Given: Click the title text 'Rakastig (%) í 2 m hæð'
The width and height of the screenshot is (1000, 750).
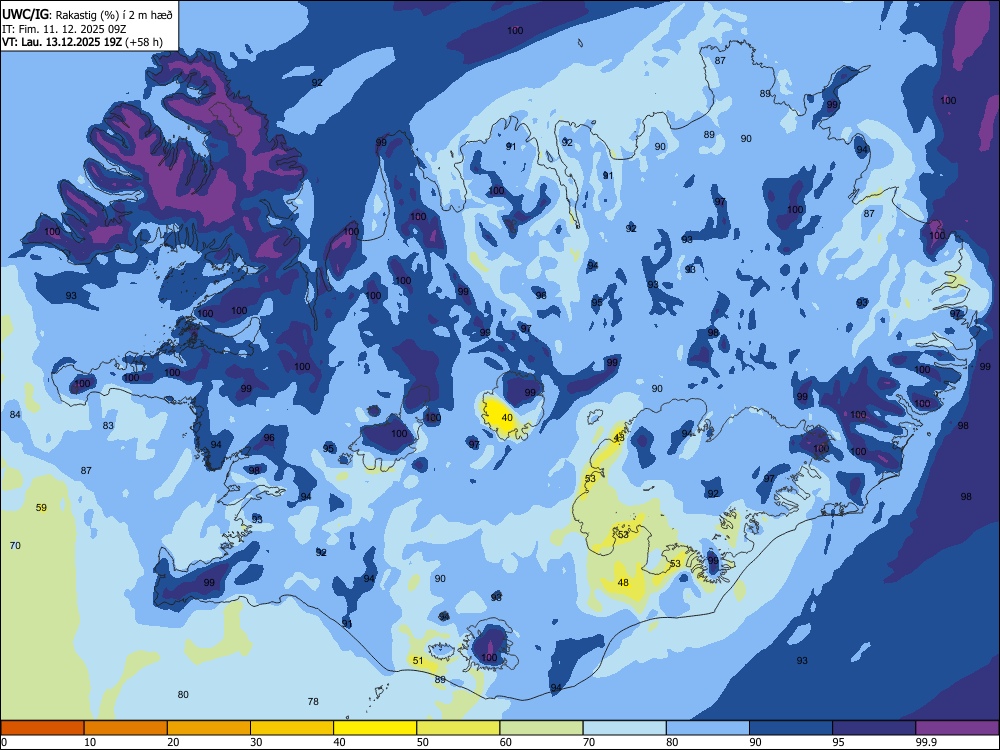Looking at the screenshot, I should coord(114,14).
